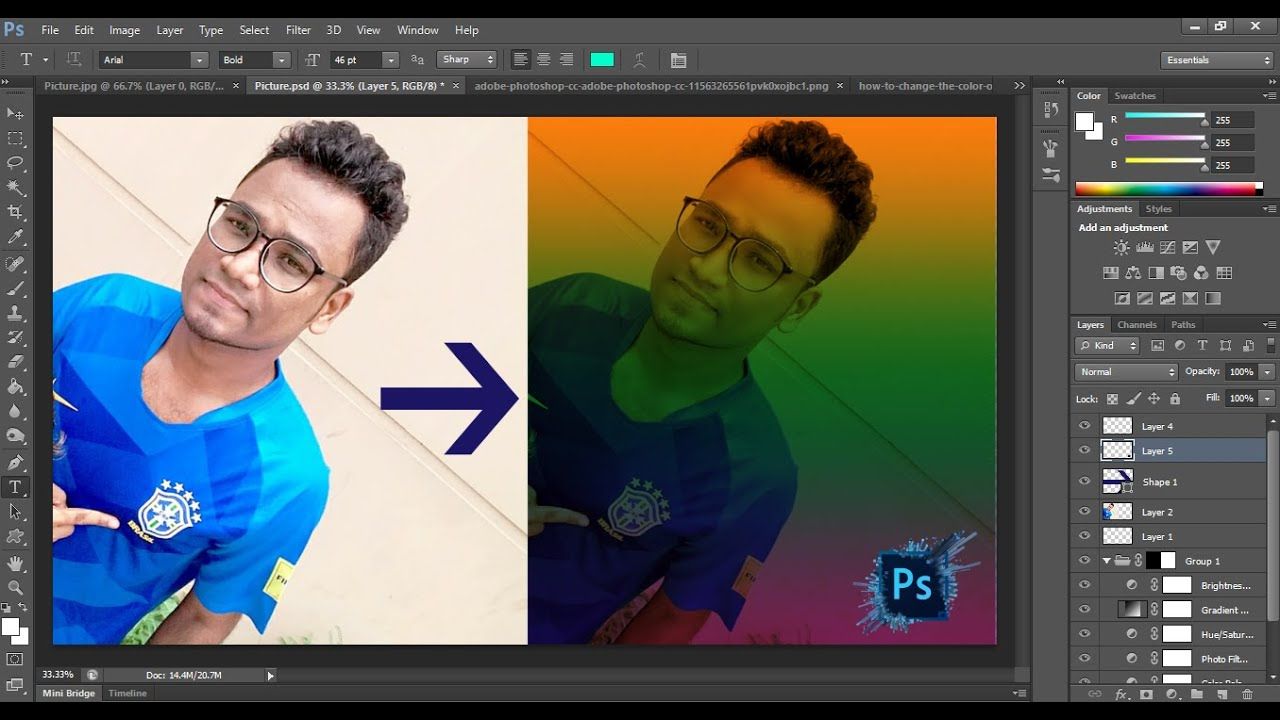
Task: Open the Normal blend mode dropdown
Action: 1126,372
